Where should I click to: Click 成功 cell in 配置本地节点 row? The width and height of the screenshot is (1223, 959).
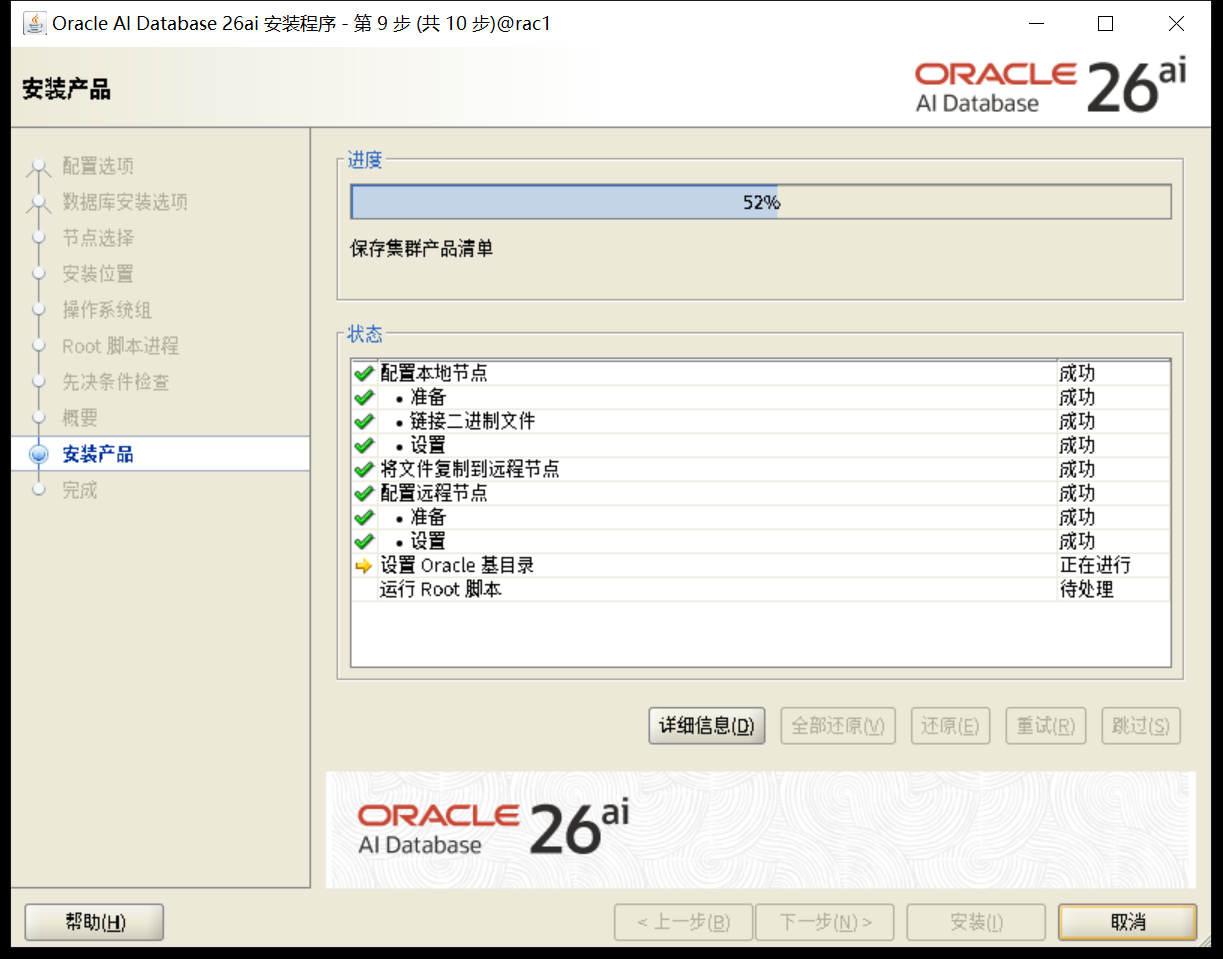tap(1113, 373)
